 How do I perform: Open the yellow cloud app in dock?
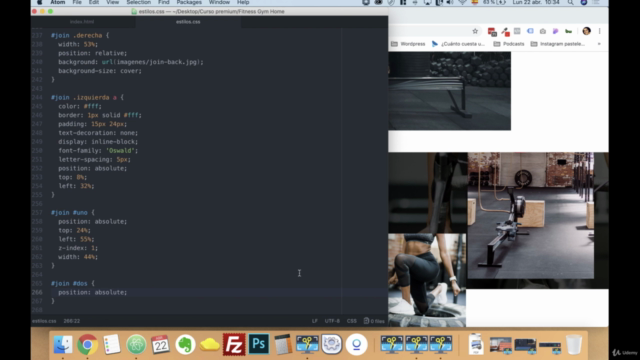(209, 345)
